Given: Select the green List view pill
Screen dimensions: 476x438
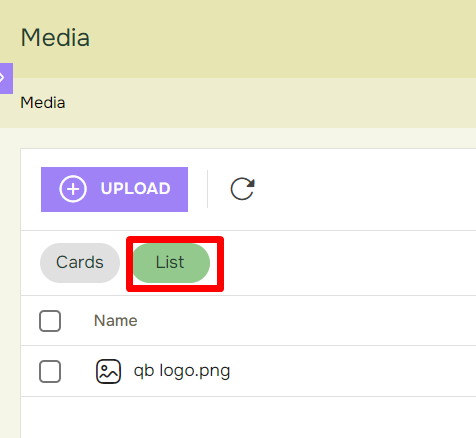Looking at the screenshot, I should tap(171, 263).
